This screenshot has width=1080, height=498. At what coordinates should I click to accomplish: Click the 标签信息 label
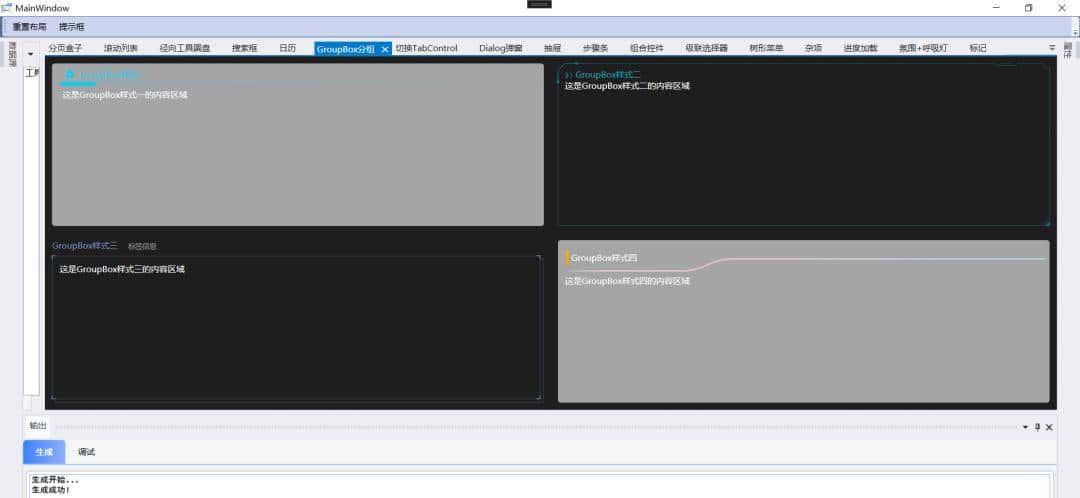[142, 246]
